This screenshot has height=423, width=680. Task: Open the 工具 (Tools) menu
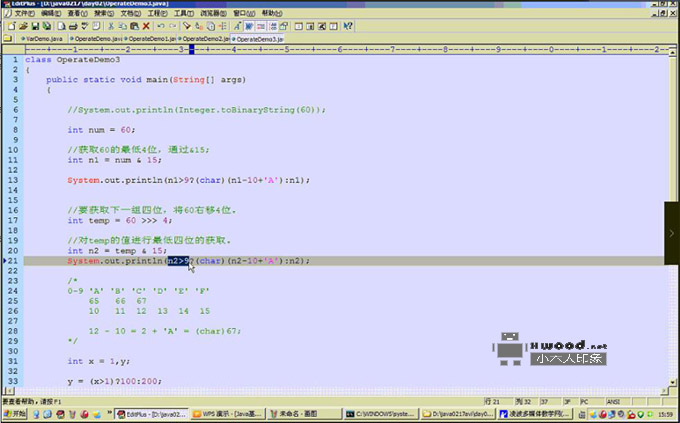pos(184,13)
